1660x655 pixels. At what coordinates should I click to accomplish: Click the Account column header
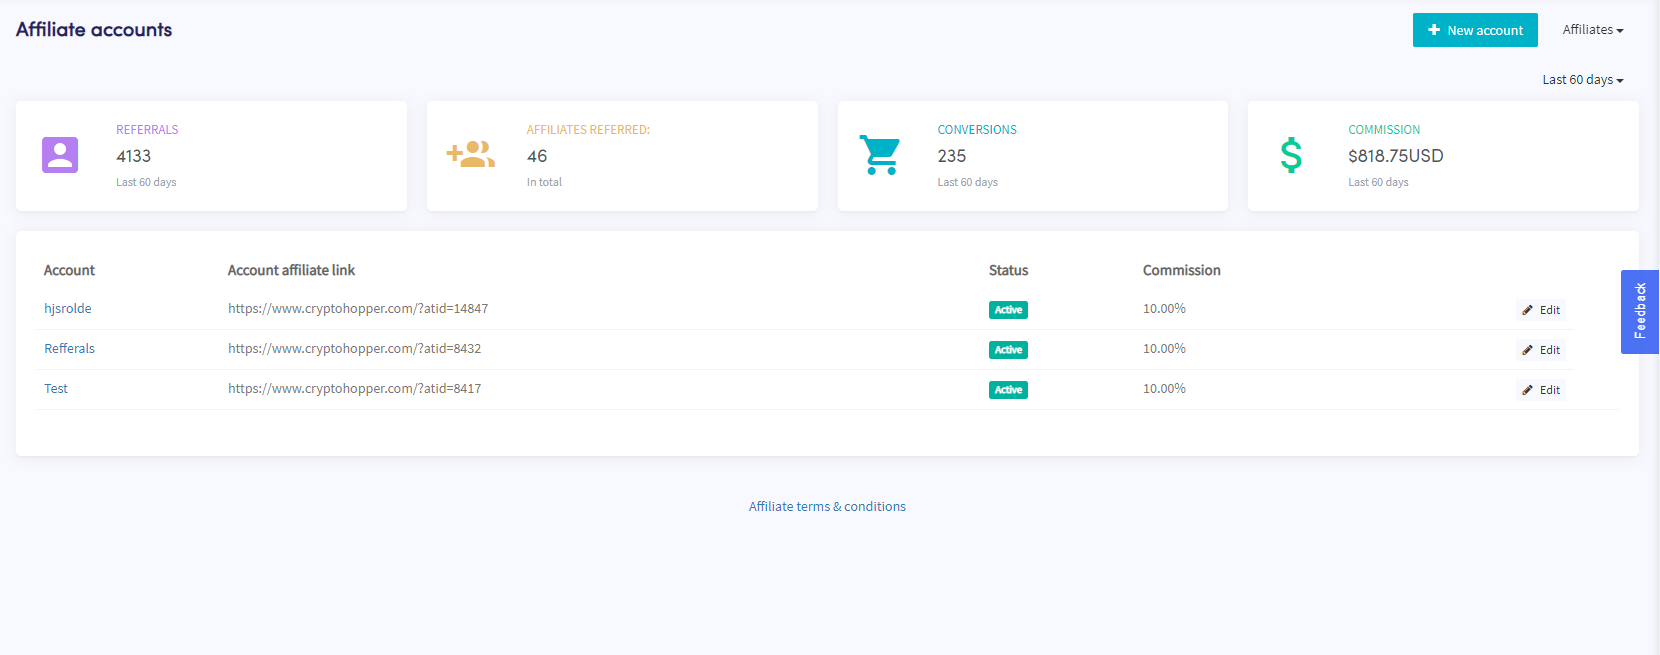click(x=69, y=271)
